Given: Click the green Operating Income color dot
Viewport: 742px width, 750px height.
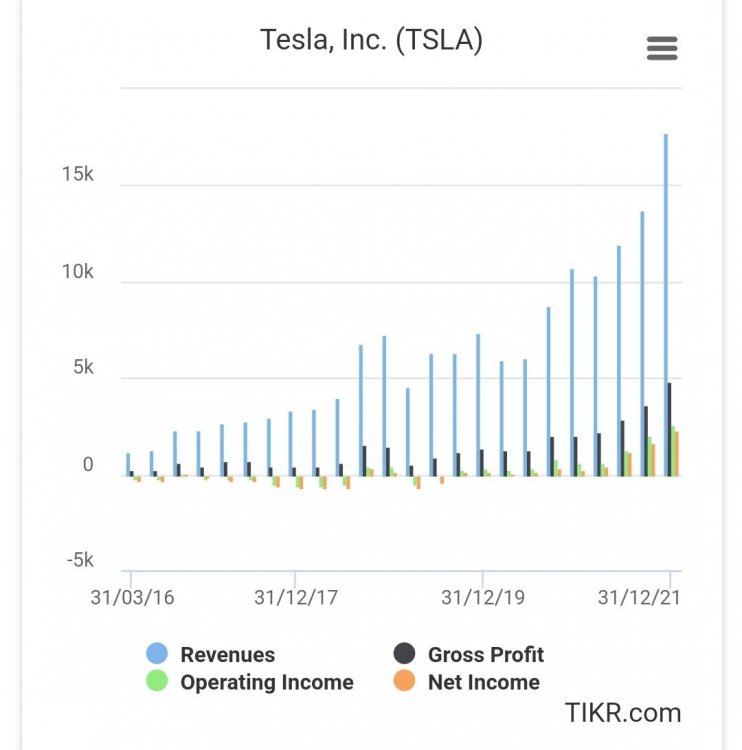Looking at the screenshot, I should (156, 683).
